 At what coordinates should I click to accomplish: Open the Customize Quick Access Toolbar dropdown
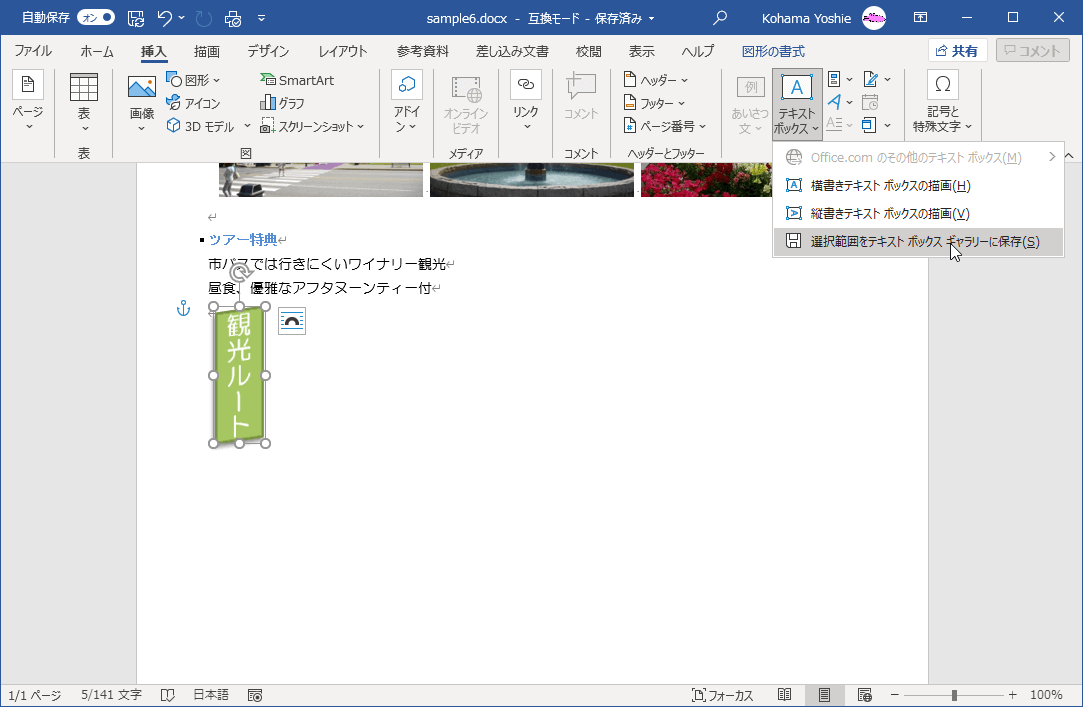pyautogui.click(x=261, y=18)
